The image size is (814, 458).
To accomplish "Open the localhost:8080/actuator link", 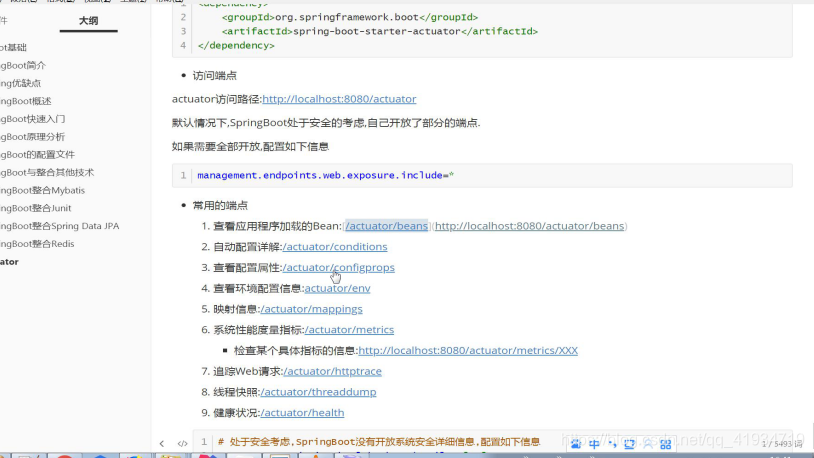I will pyautogui.click(x=339, y=99).
